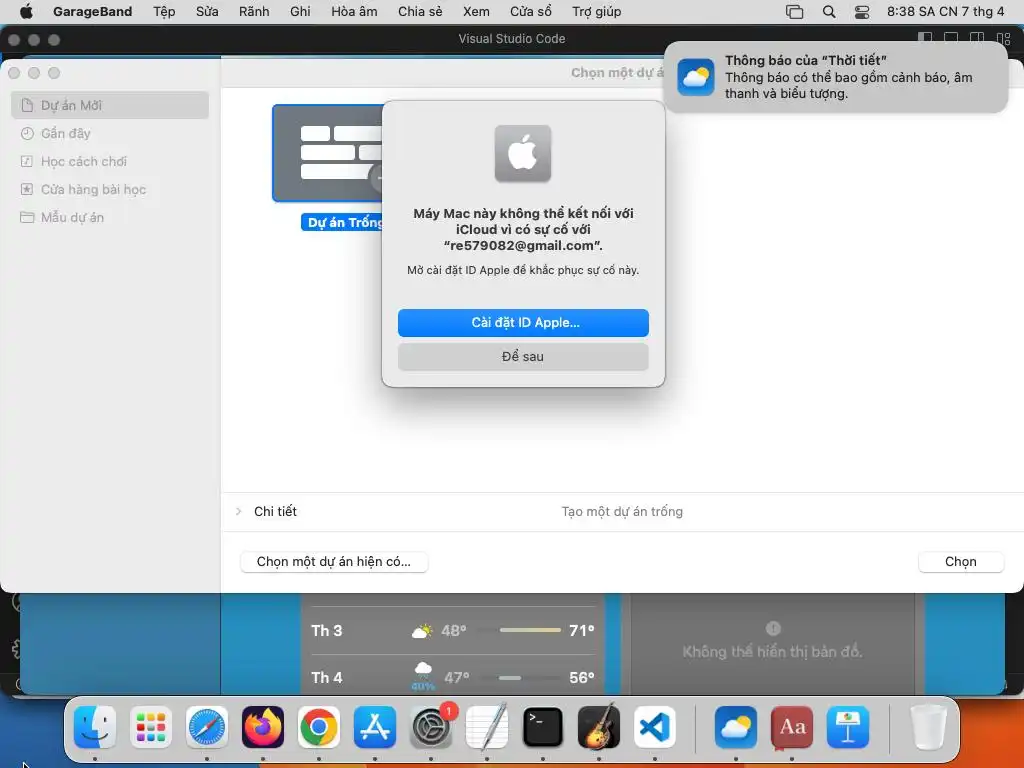Click the Chọn button
1024x768 pixels.
[x=961, y=562]
